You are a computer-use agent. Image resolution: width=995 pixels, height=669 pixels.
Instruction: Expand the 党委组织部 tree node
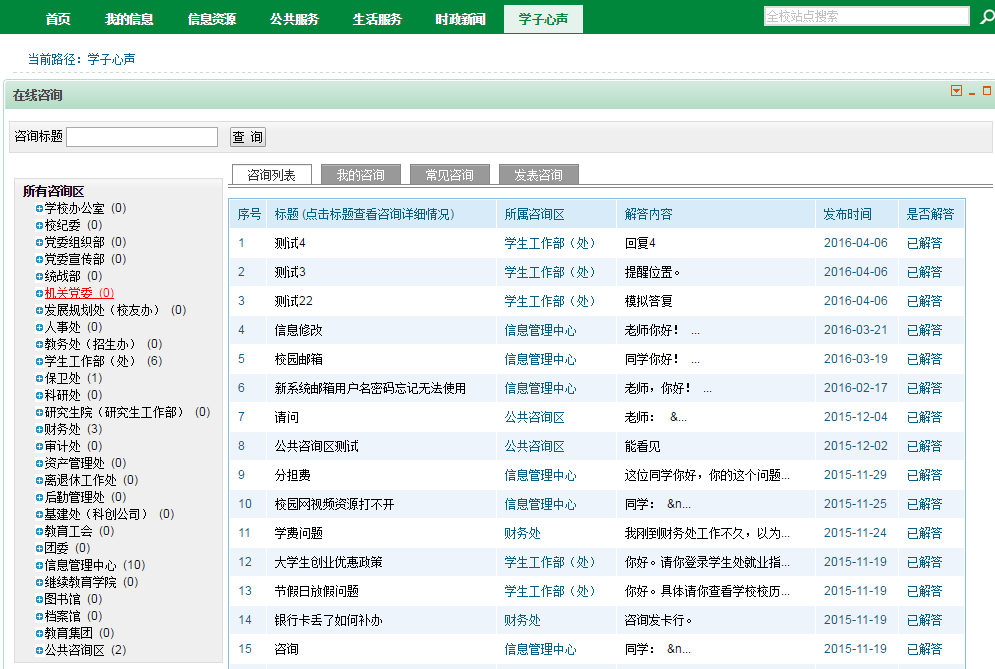point(39,242)
